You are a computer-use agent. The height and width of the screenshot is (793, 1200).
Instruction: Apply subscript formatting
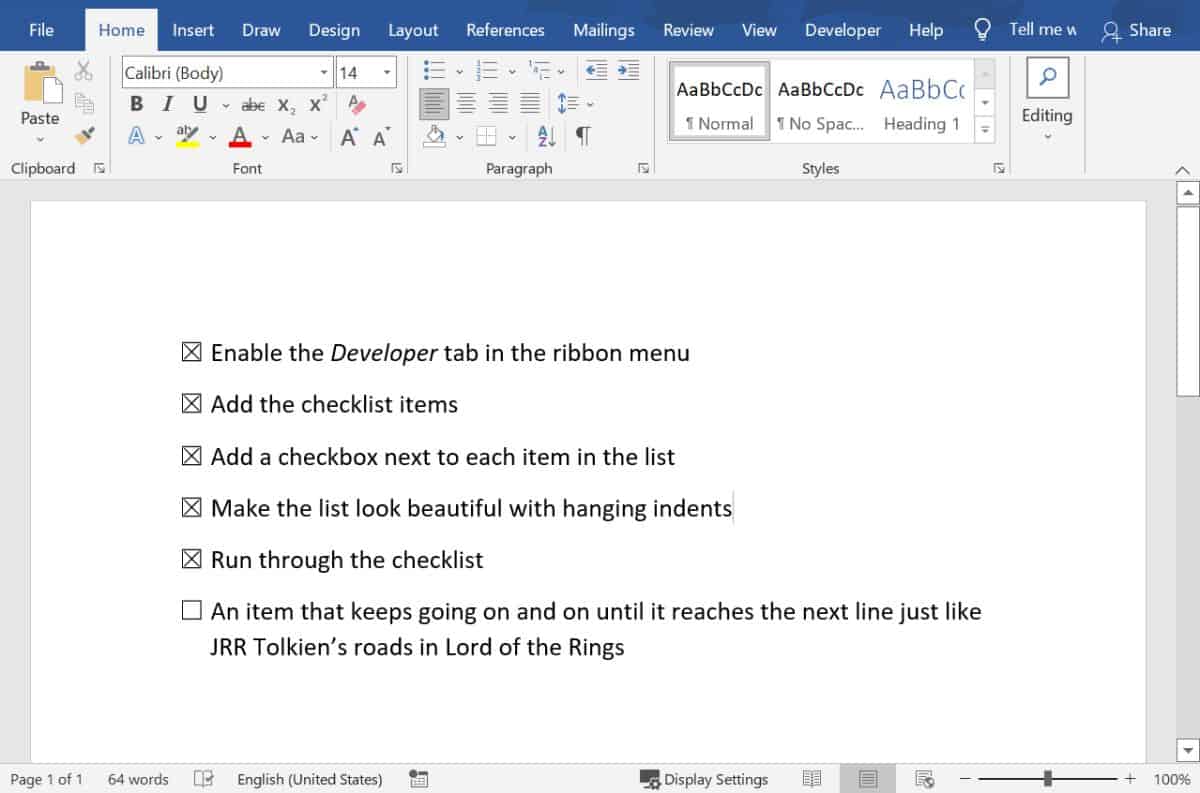(284, 104)
